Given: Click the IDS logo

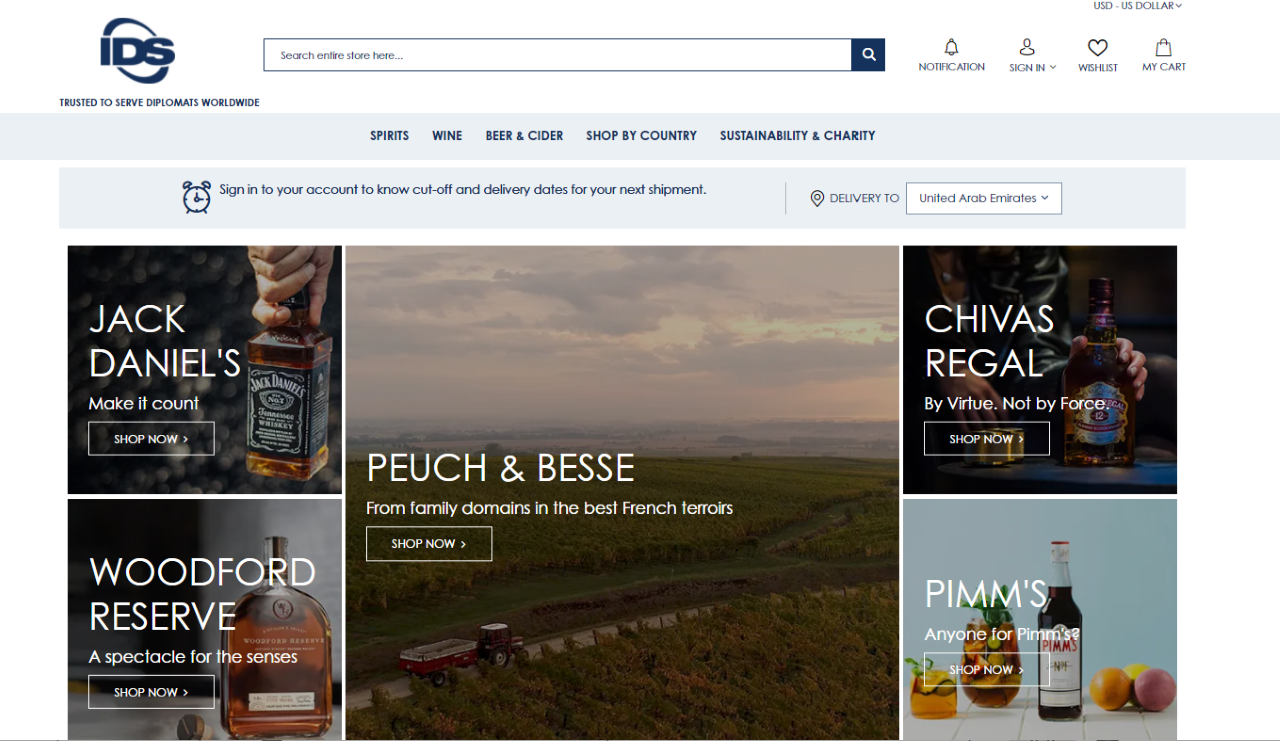Looking at the screenshot, I should [x=138, y=51].
